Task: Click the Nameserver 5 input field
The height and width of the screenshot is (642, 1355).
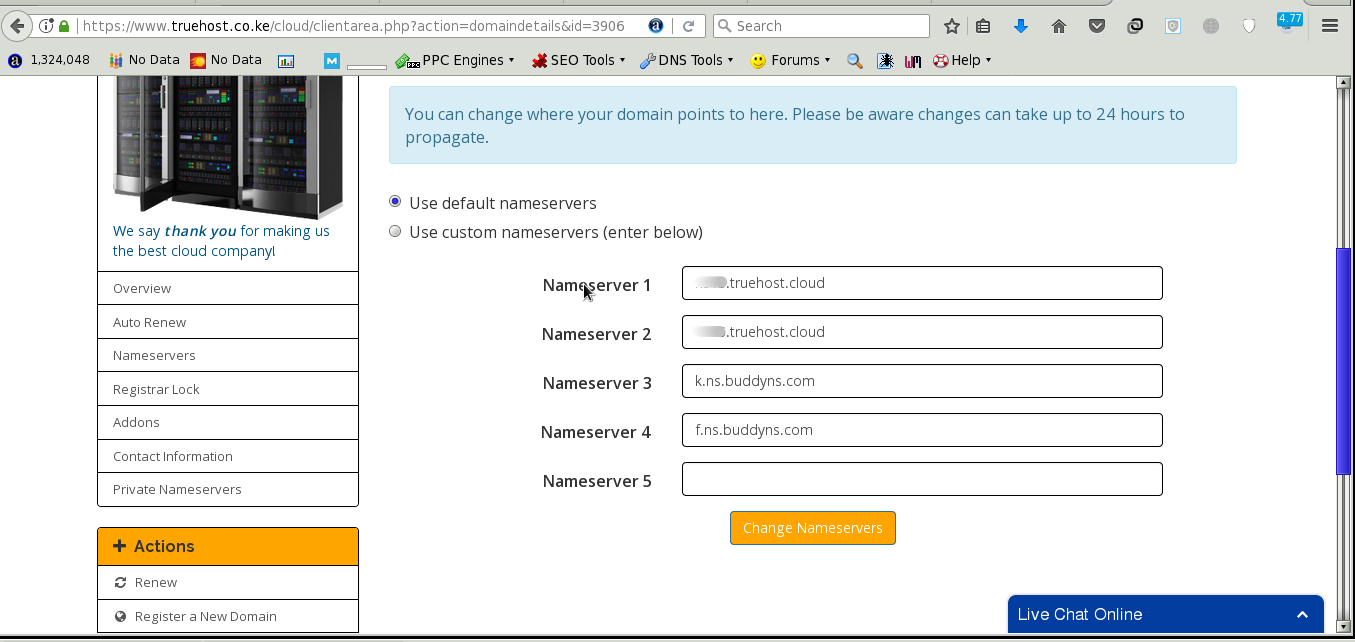Action: (x=921, y=479)
